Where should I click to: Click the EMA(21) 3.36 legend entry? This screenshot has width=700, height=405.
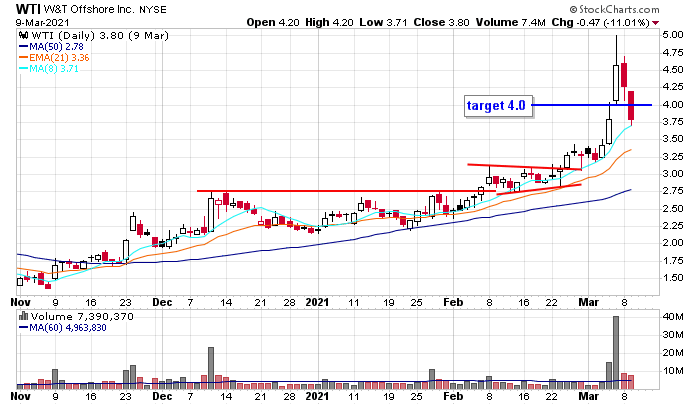pyautogui.click(x=54, y=58)
